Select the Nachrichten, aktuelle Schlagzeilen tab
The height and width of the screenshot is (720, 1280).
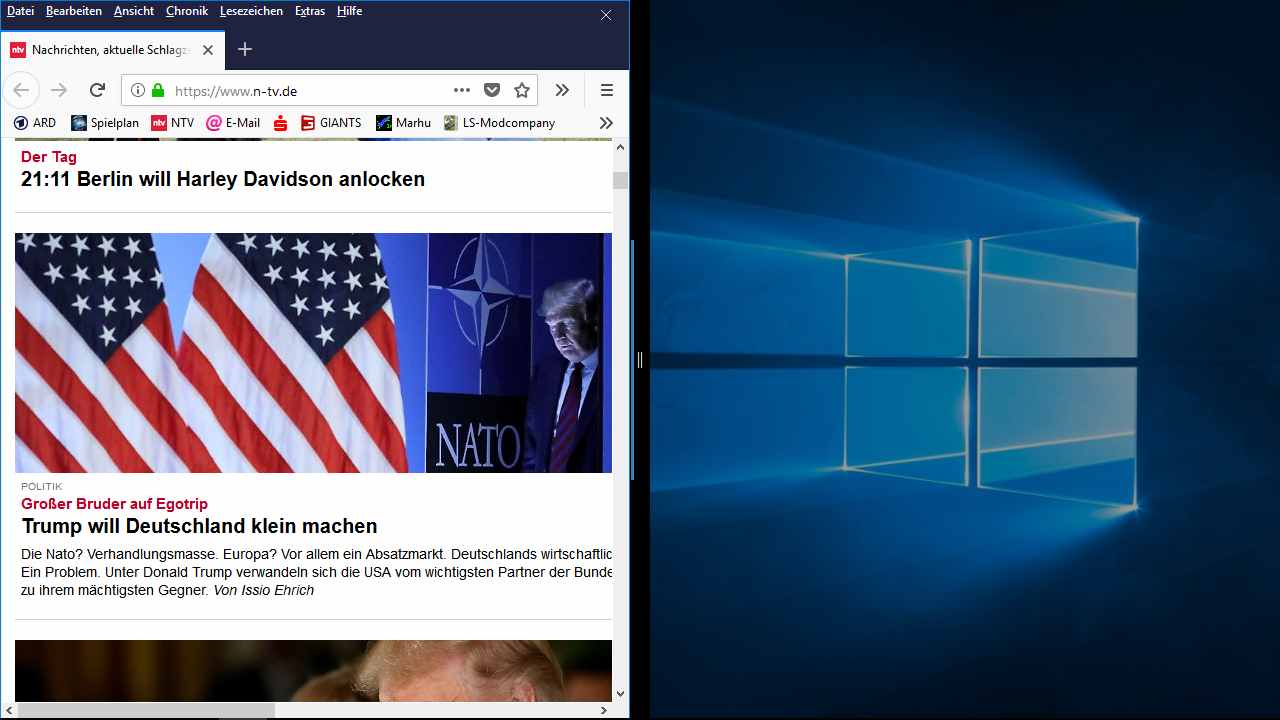[x=112, y=50]
